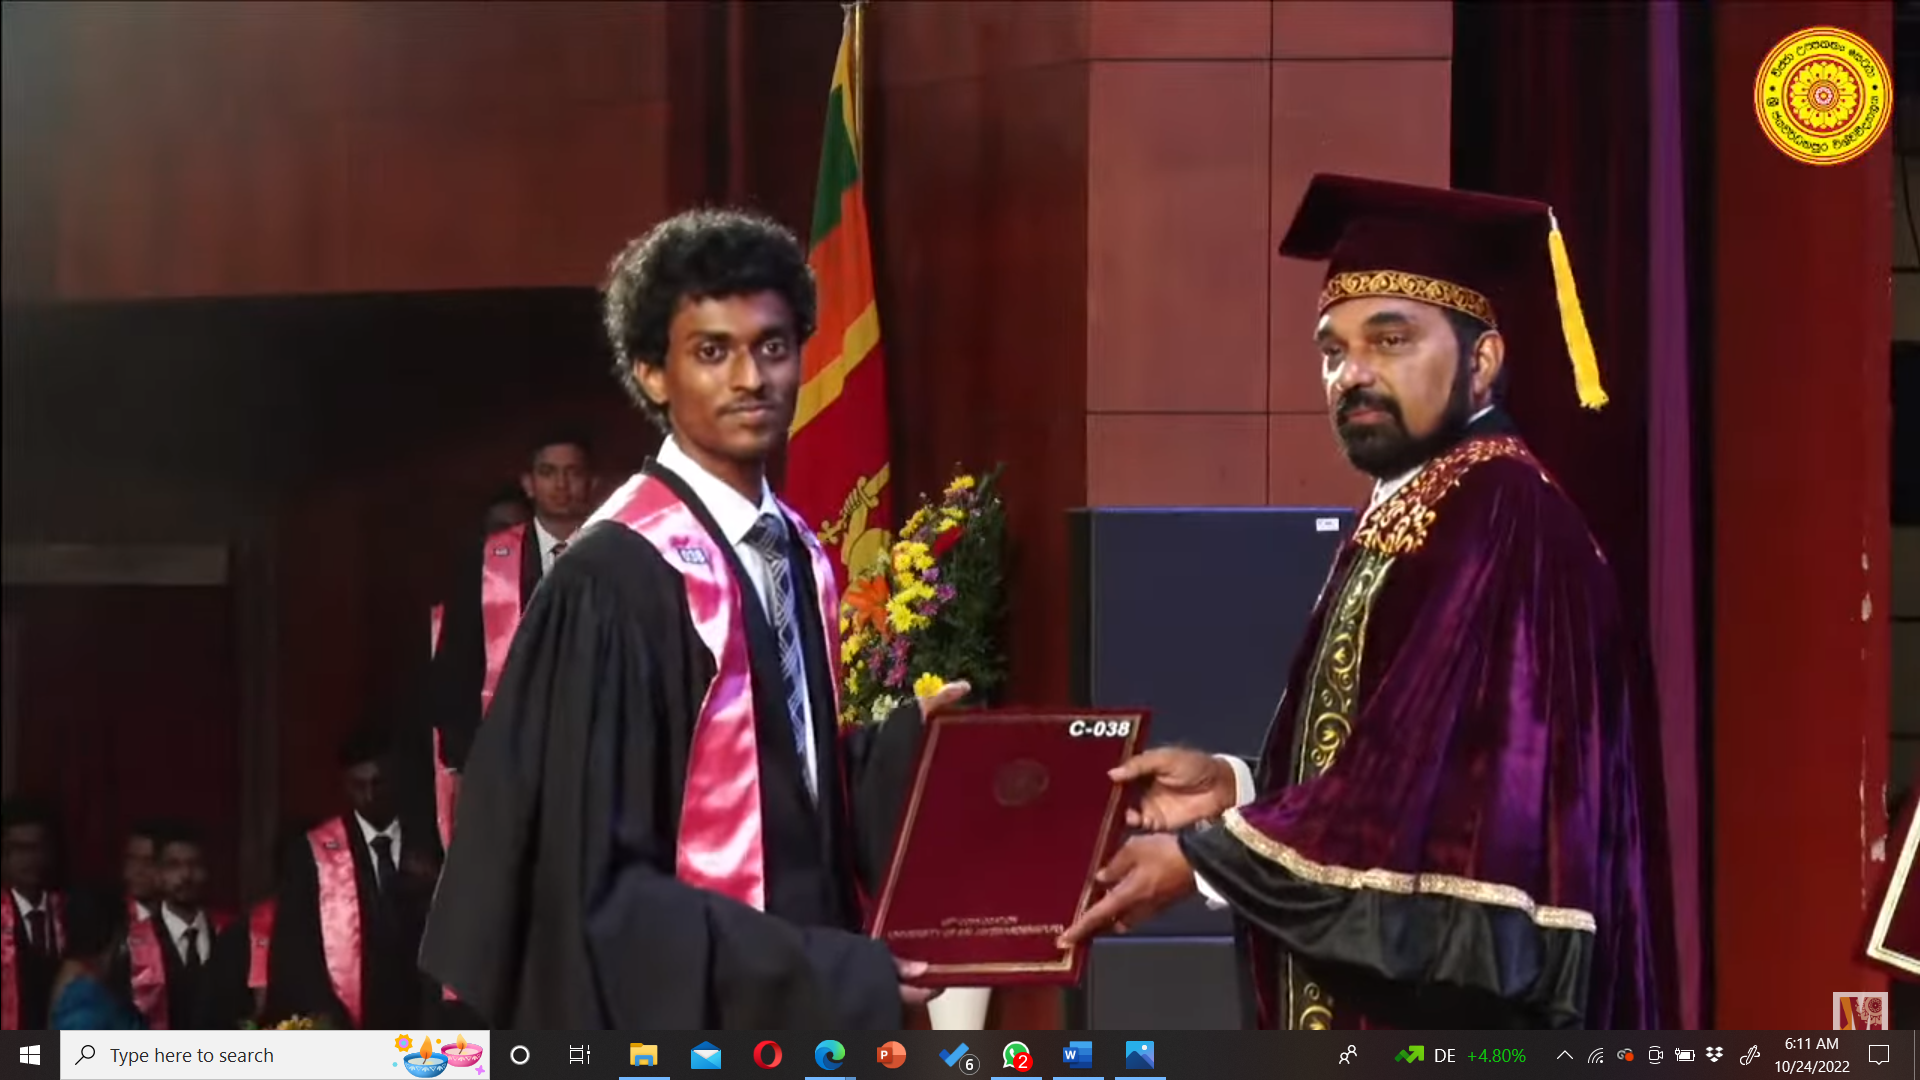Image resolution: width=1920 pixels, height=1080 pixels.
Task: Open the clock showing 6:11 AM
Action: (x=1811, y=1055)
